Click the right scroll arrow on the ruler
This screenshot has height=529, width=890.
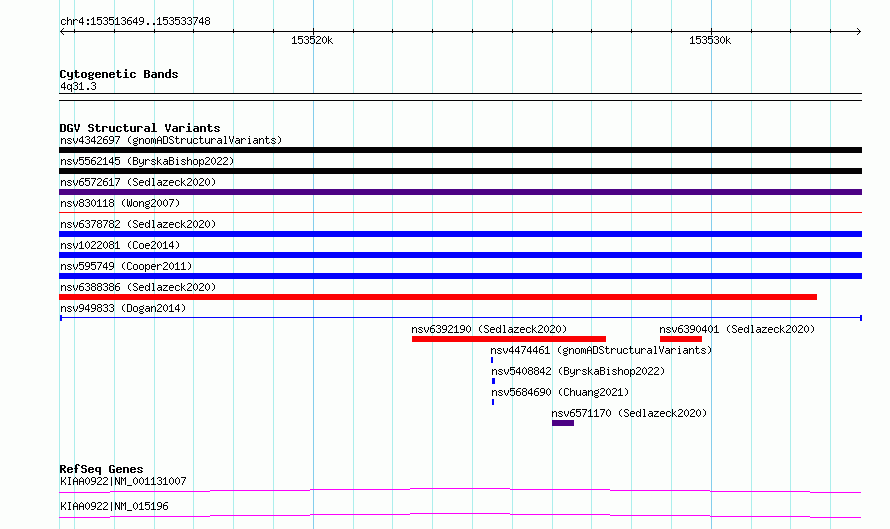[x=858, y=32]
